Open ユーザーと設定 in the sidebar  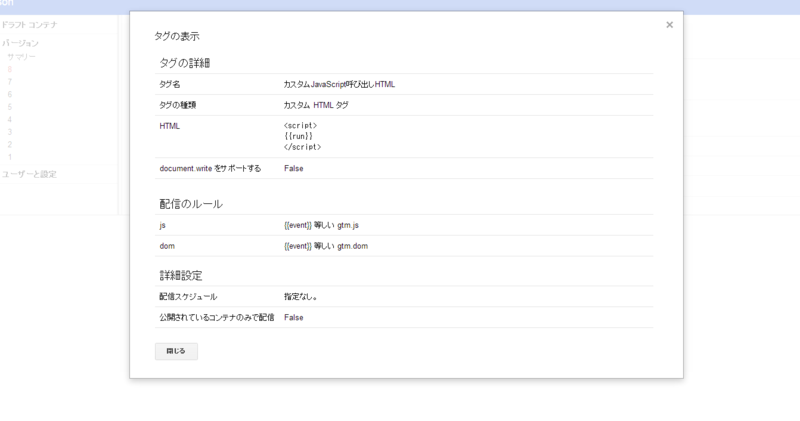(29, 174)
